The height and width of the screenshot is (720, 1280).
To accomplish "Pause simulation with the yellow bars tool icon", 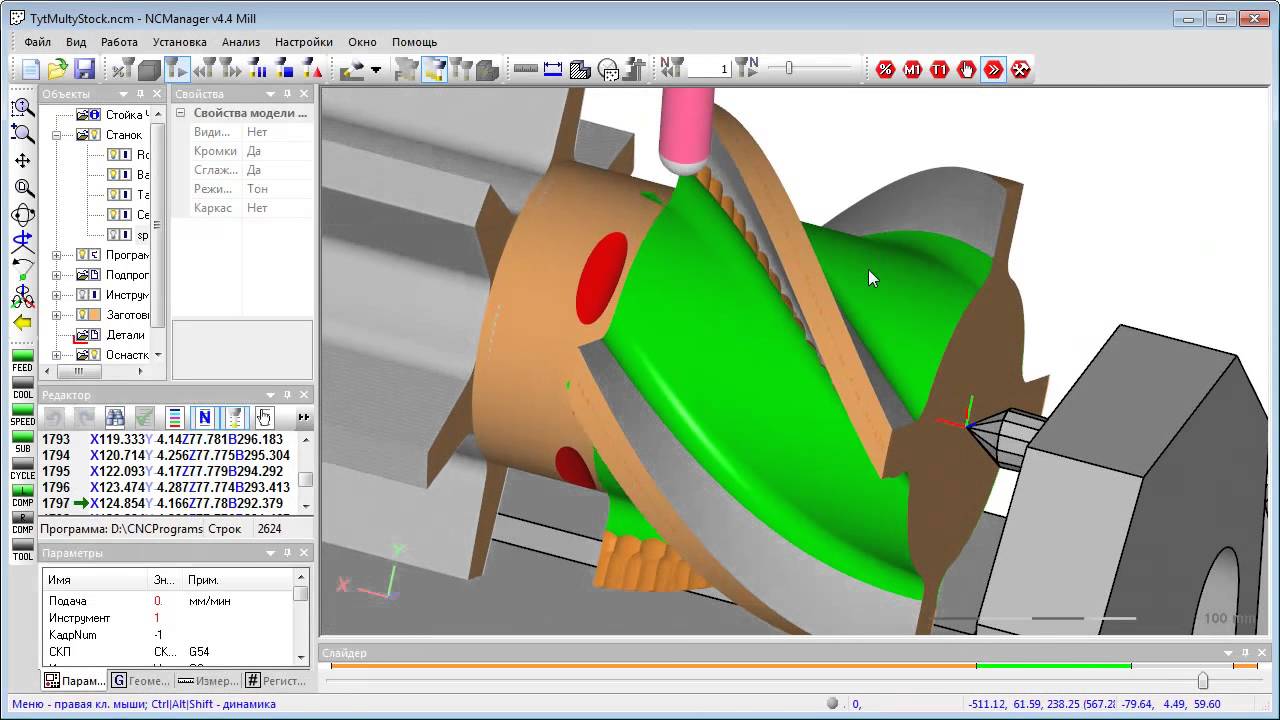I will click(x=258, y=69).
